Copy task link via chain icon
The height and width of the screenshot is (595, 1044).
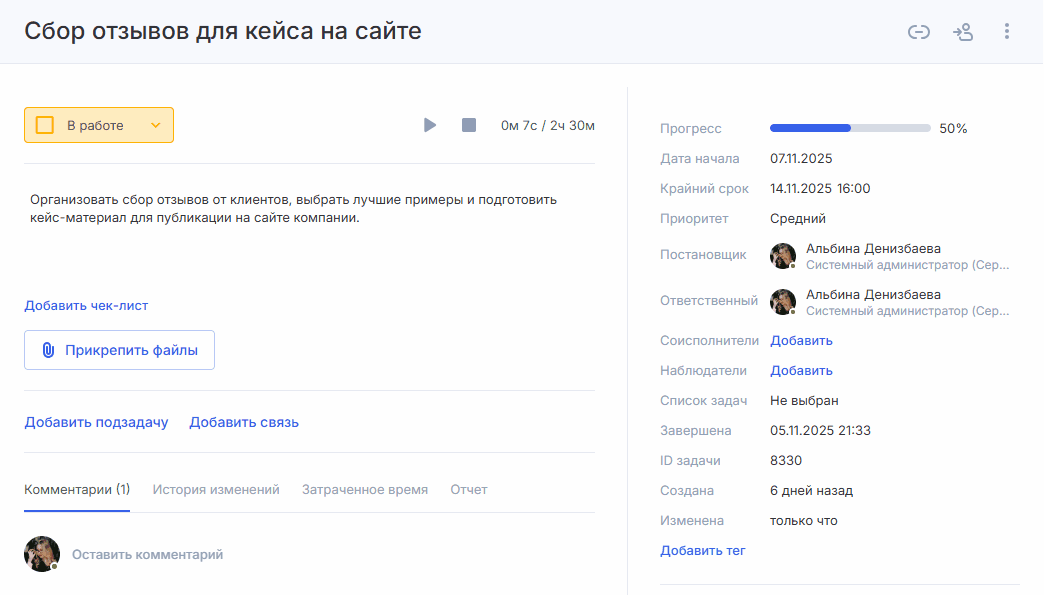click(918, 32)
